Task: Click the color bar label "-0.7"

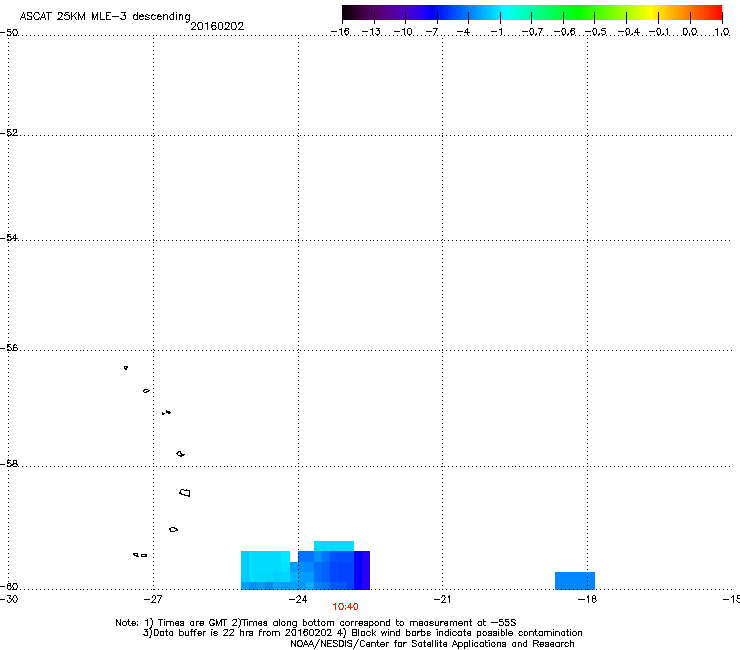Action: click(532, 32)
